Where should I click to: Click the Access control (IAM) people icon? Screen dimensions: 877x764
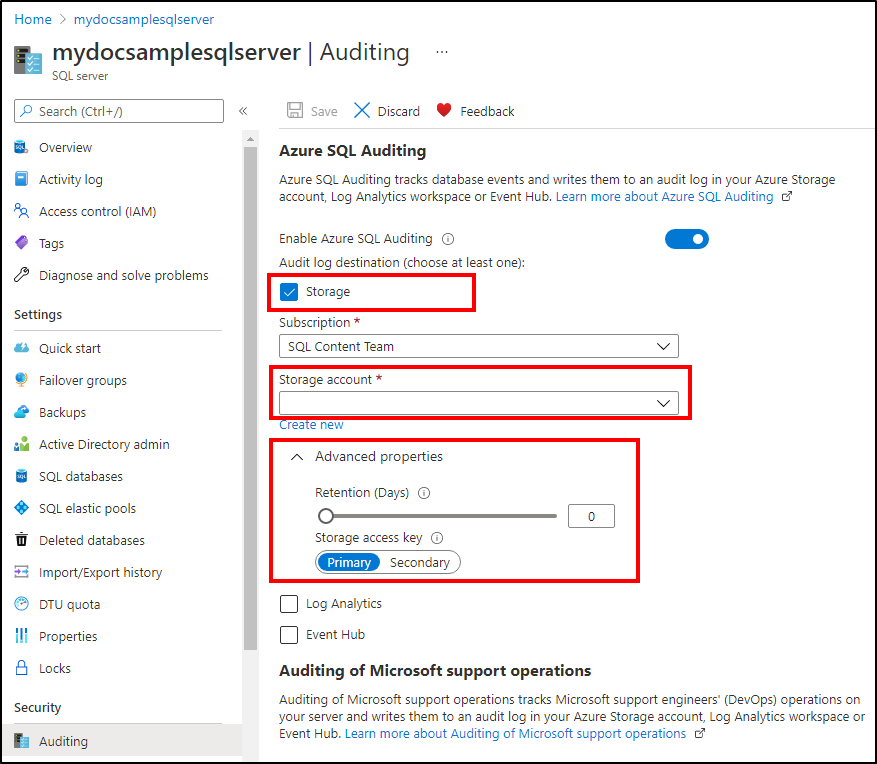(x=21, y=211)
